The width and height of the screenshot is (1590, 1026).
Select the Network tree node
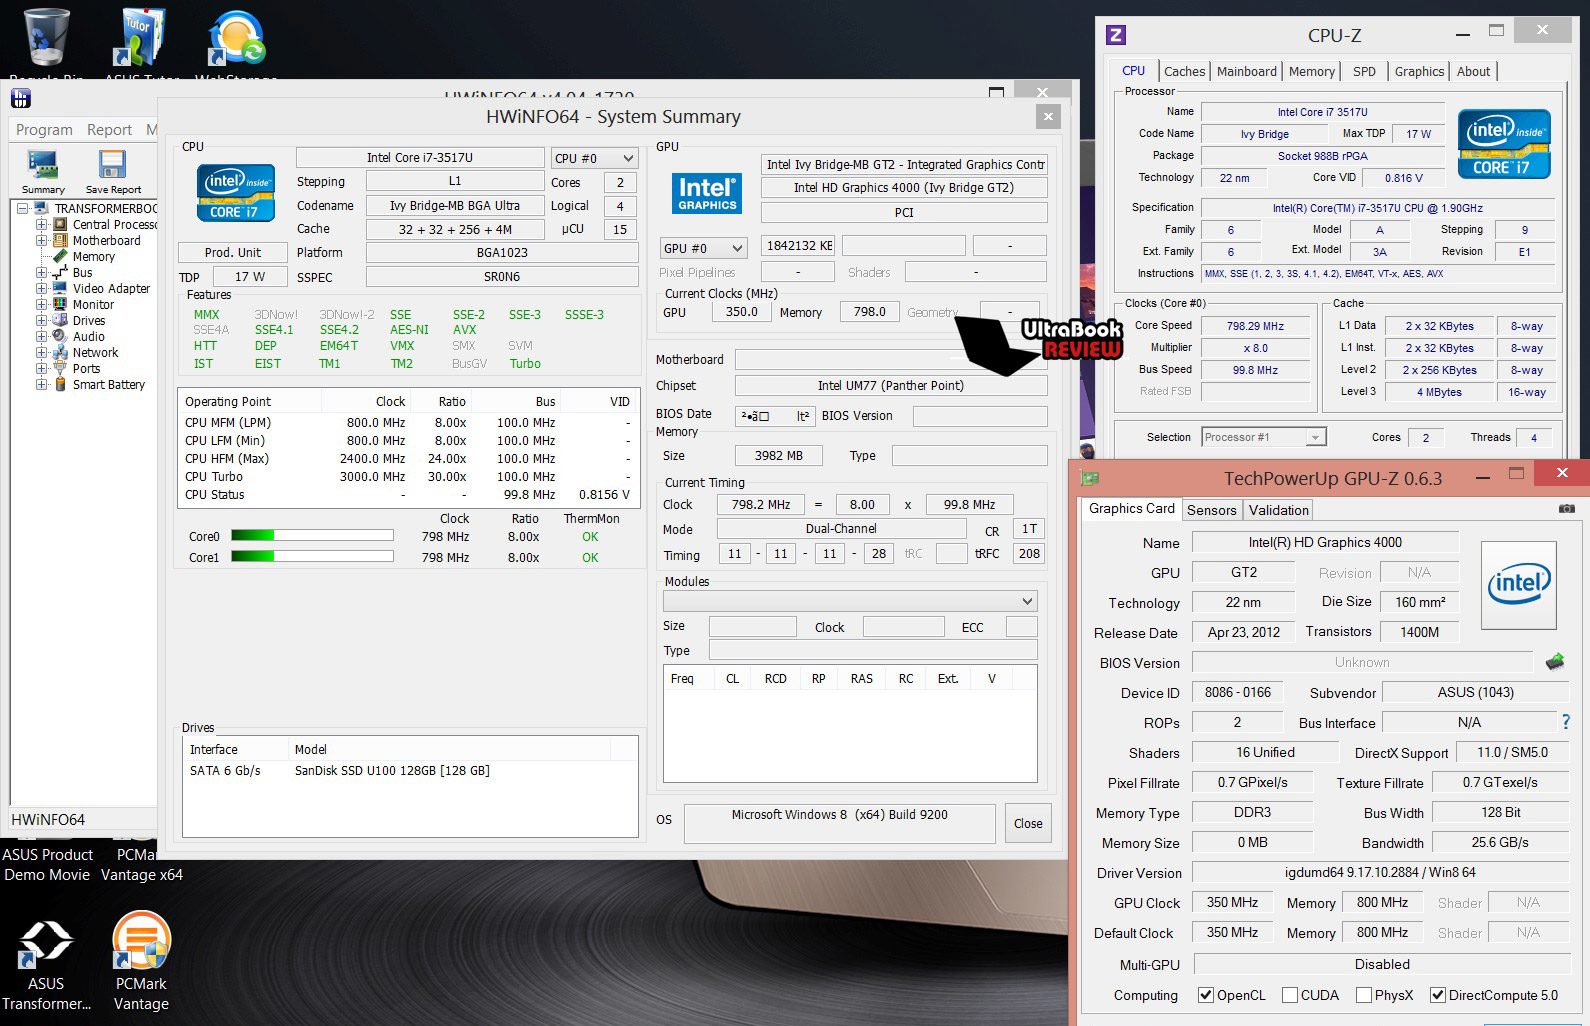click(95, 352)
